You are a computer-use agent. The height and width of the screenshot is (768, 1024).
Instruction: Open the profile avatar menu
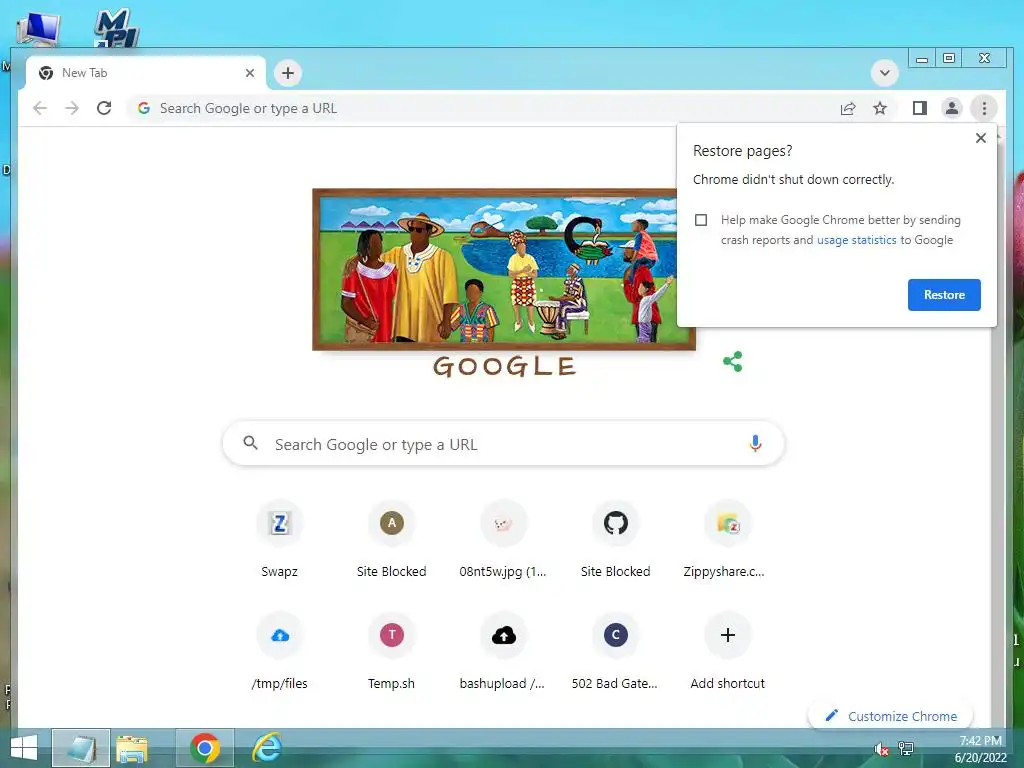pyautogui.click(x=952, y=108)
